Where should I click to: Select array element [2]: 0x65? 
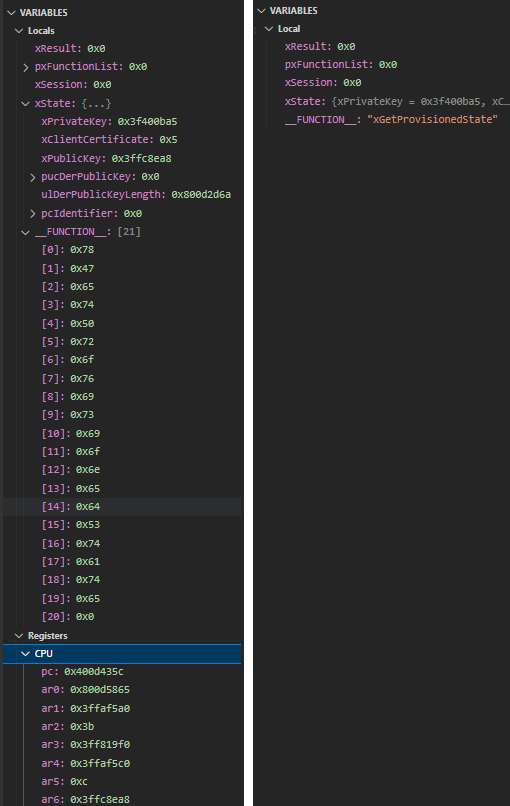click(x=67, y=286)
